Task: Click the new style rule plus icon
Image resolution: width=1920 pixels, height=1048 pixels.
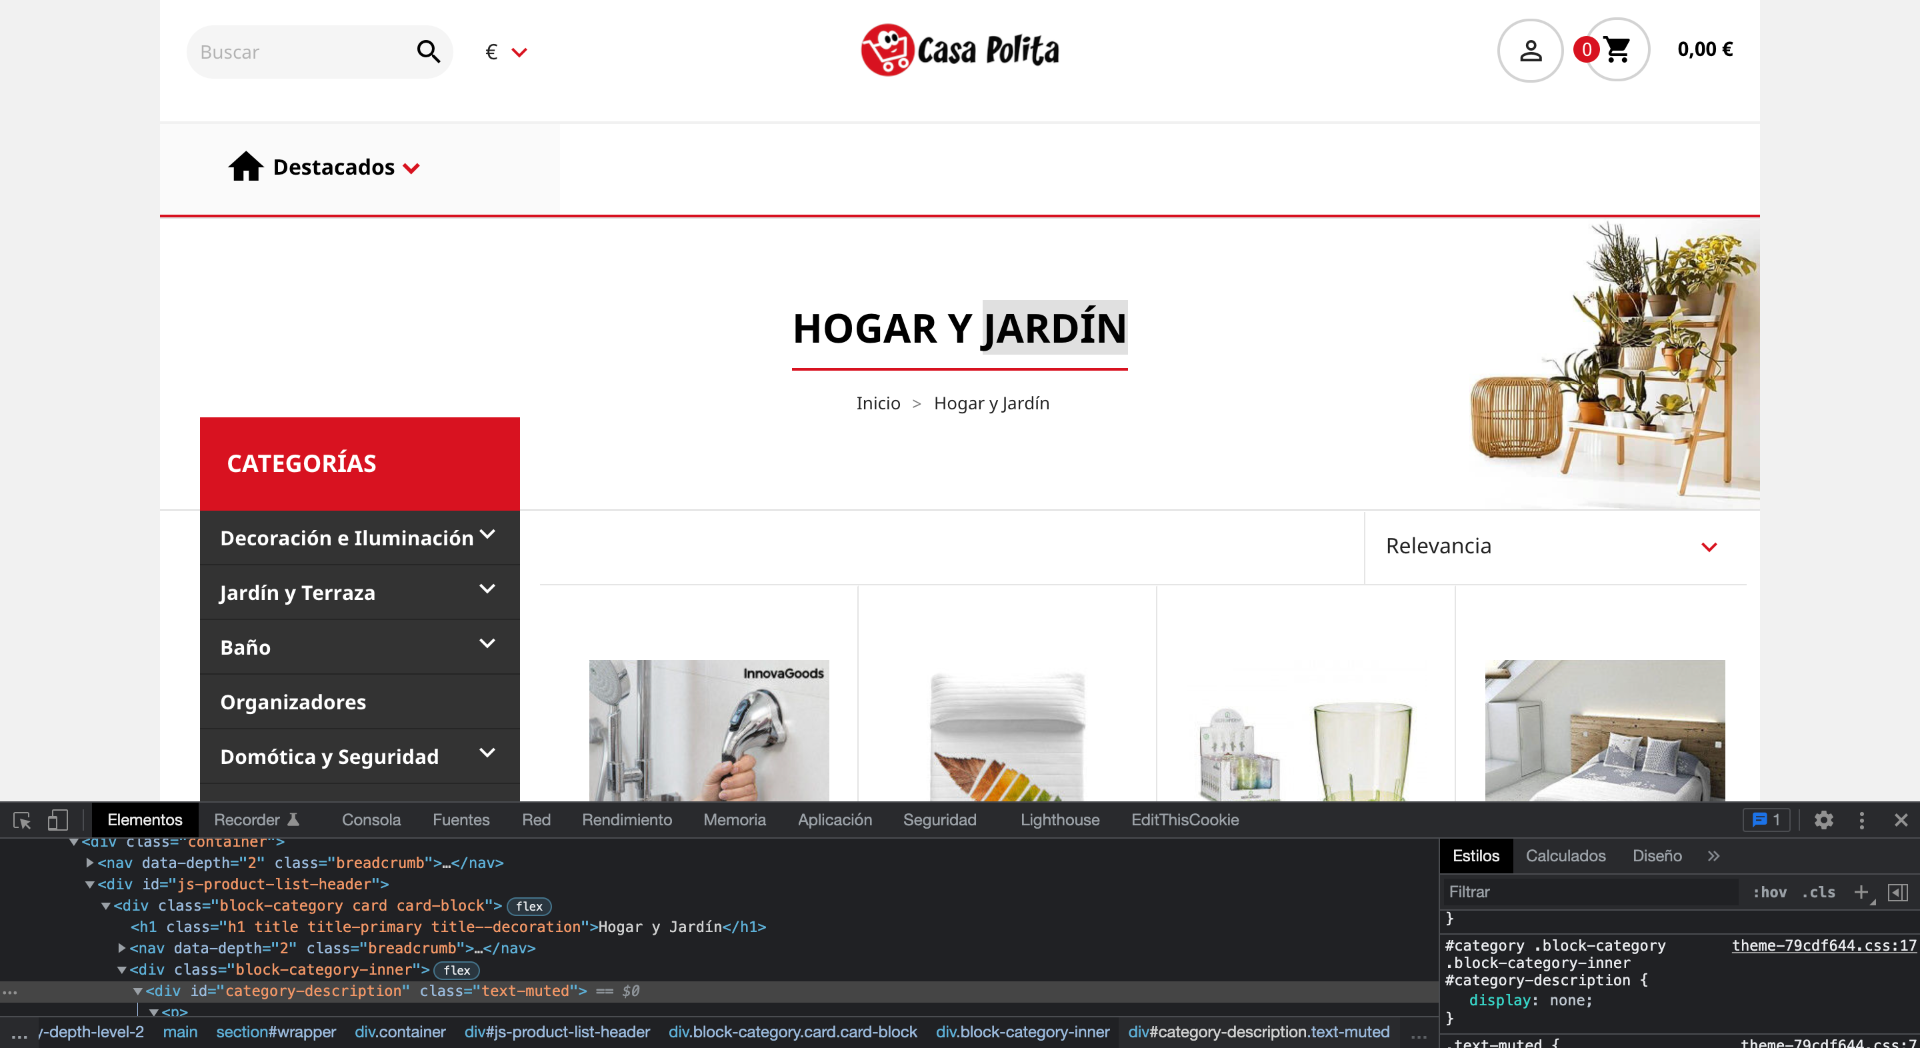Action: 1861,892
